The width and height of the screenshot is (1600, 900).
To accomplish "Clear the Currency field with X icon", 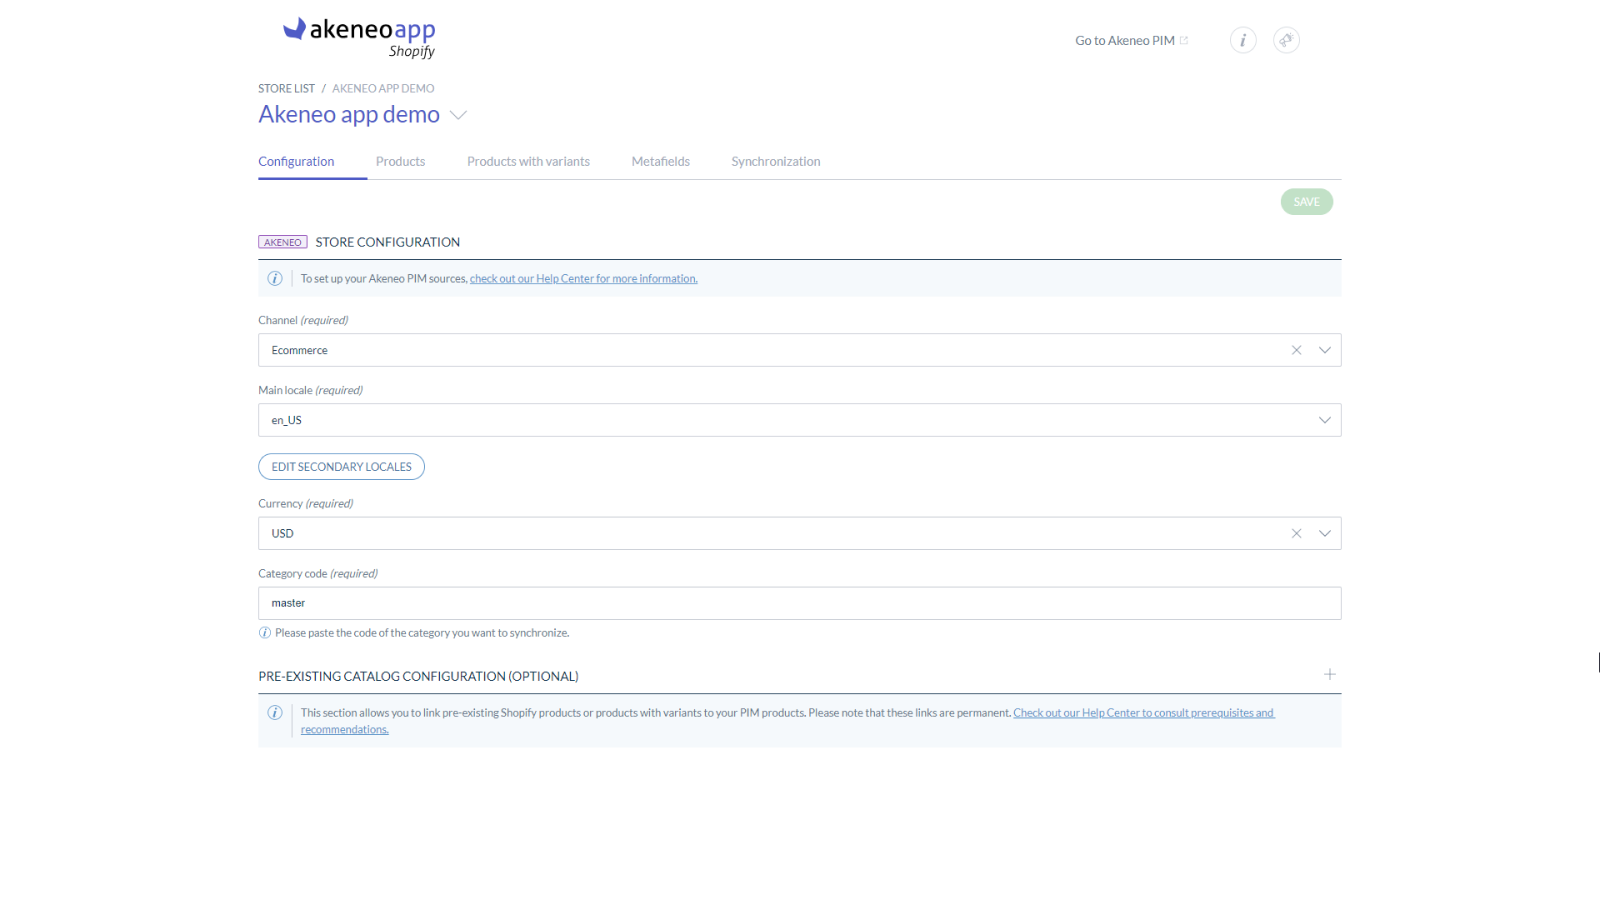I will [1296, 533].
